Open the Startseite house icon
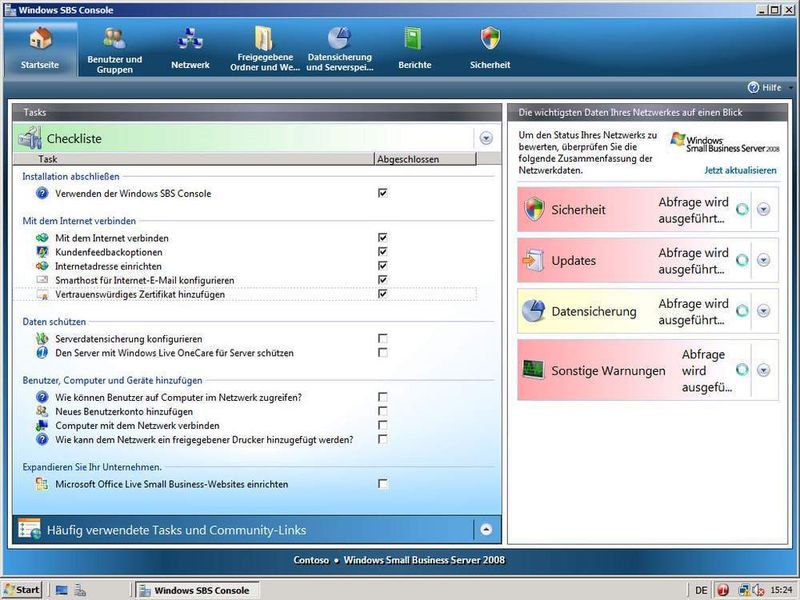The image size is (800, 600). click(x=39, y=41)
